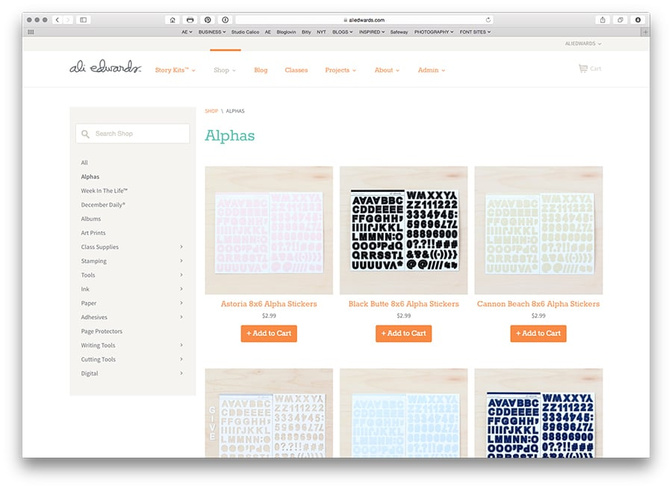Viewport: 672px width, 489px height.
Task: Open the Share icon in Safari toolbar
Action: click(602, 20)
